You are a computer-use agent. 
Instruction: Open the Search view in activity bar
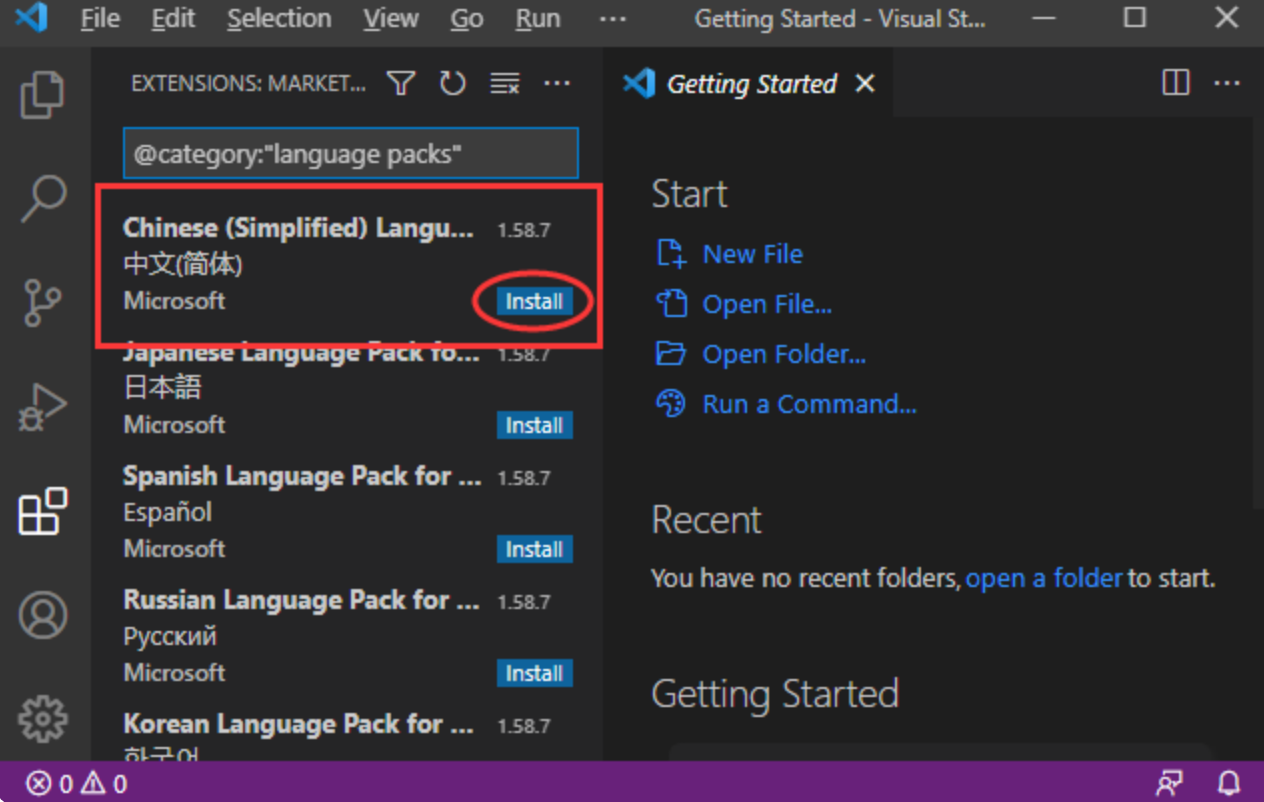[42, 198]
